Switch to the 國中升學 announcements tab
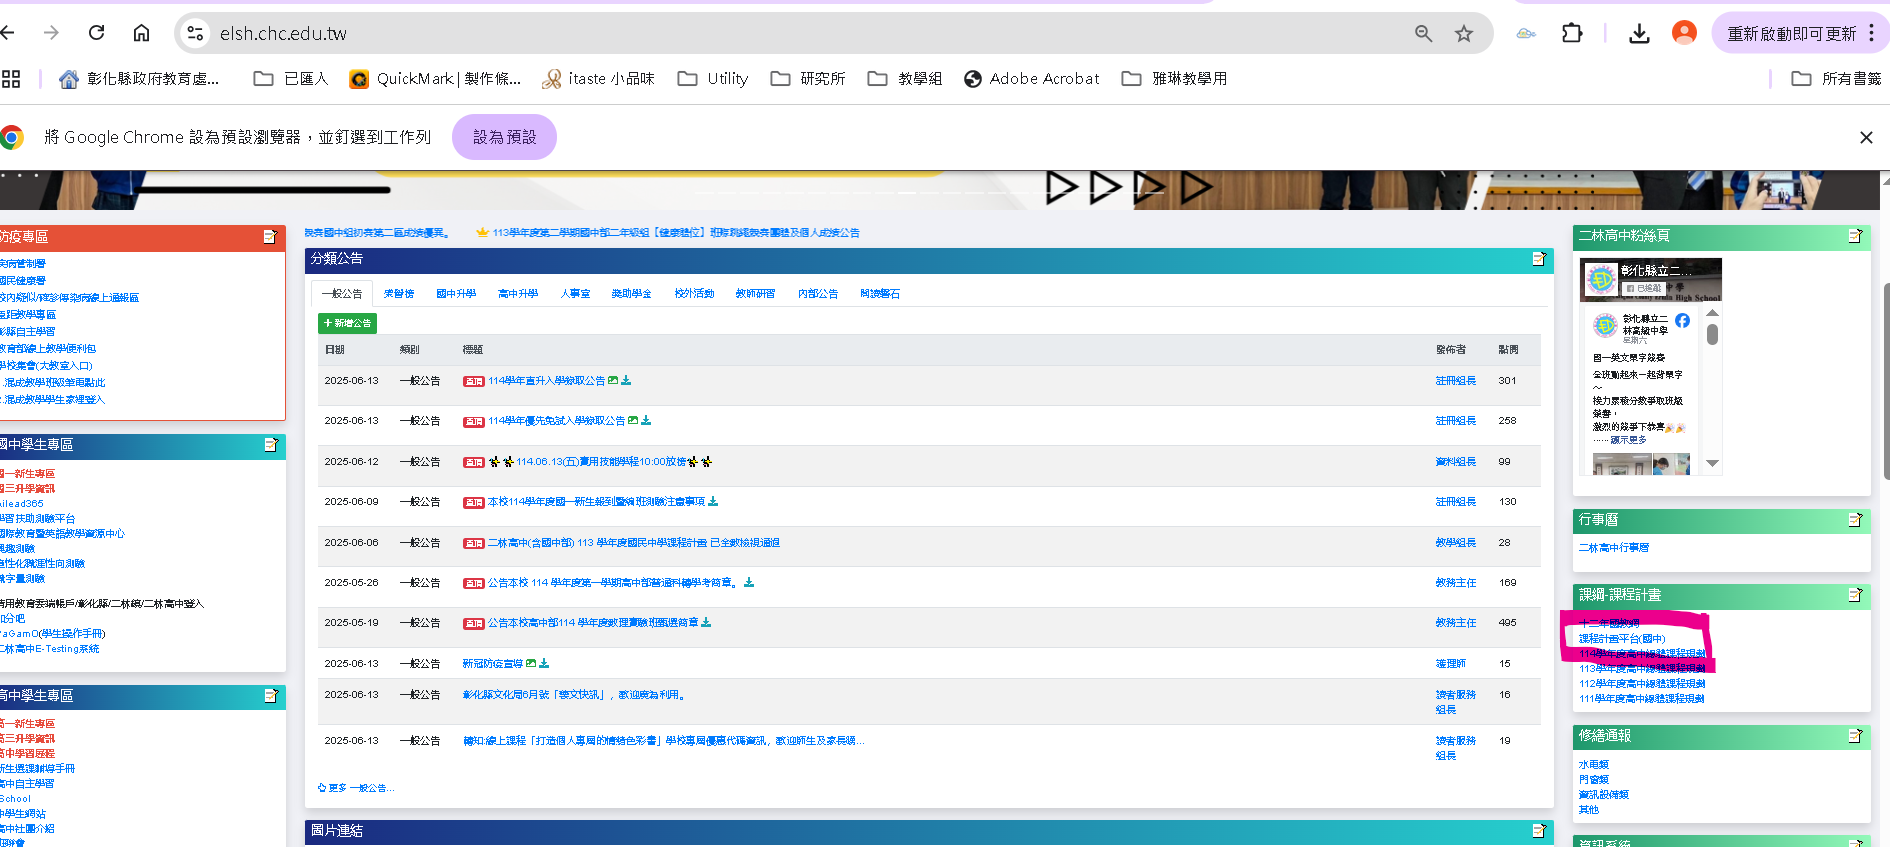 (x=456, y=294)
